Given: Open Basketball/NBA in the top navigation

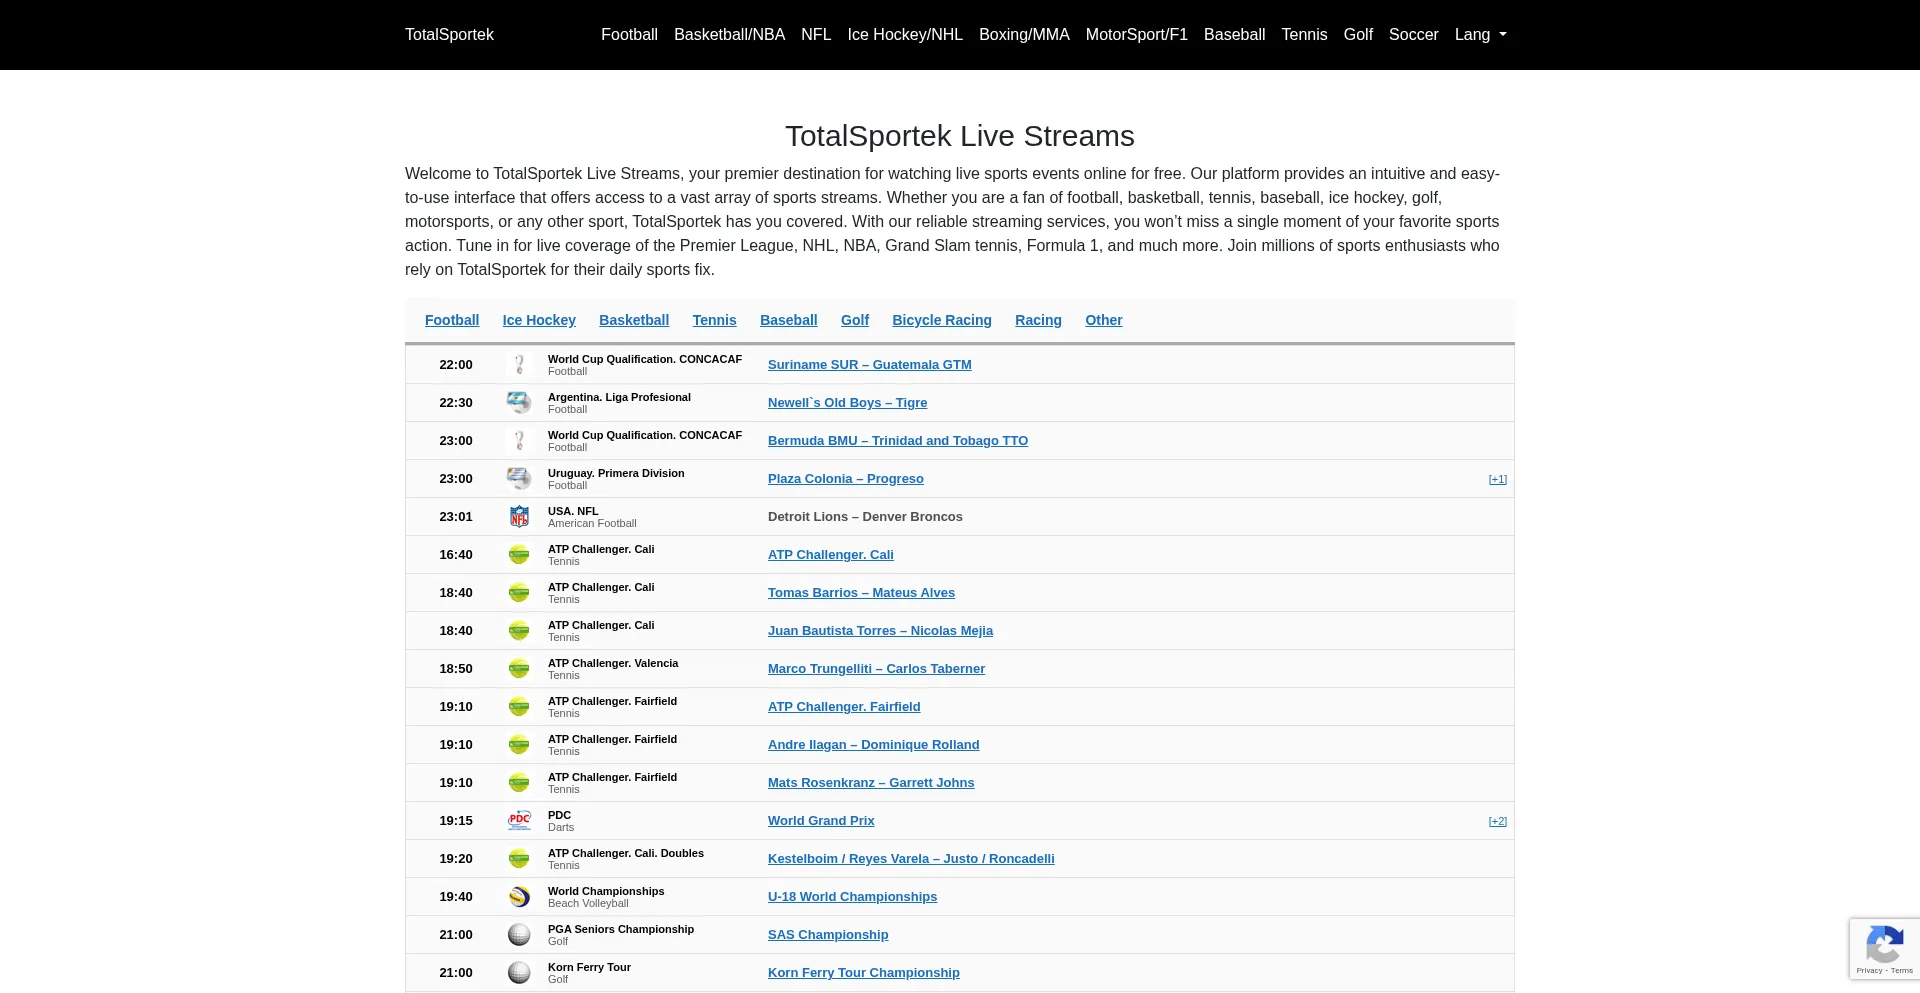Looking at the screenshot, I should [x=729, y=35].
